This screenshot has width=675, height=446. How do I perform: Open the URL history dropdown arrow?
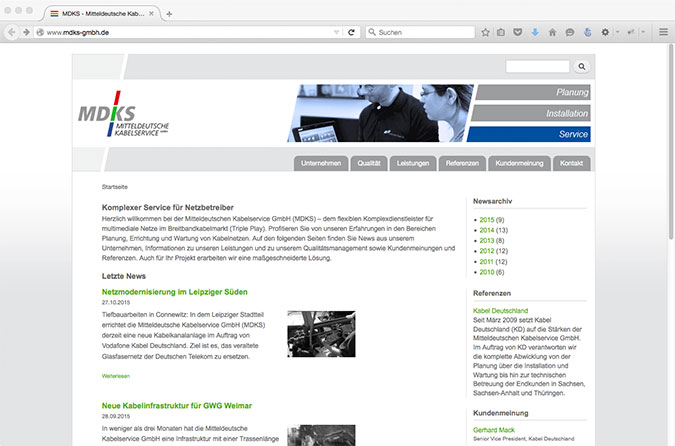coord(337,32)
